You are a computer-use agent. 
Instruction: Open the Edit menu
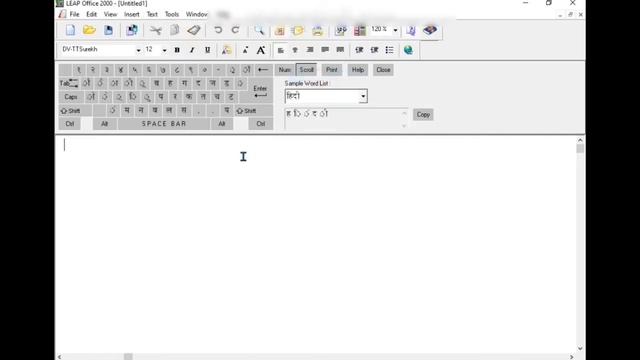91,14
